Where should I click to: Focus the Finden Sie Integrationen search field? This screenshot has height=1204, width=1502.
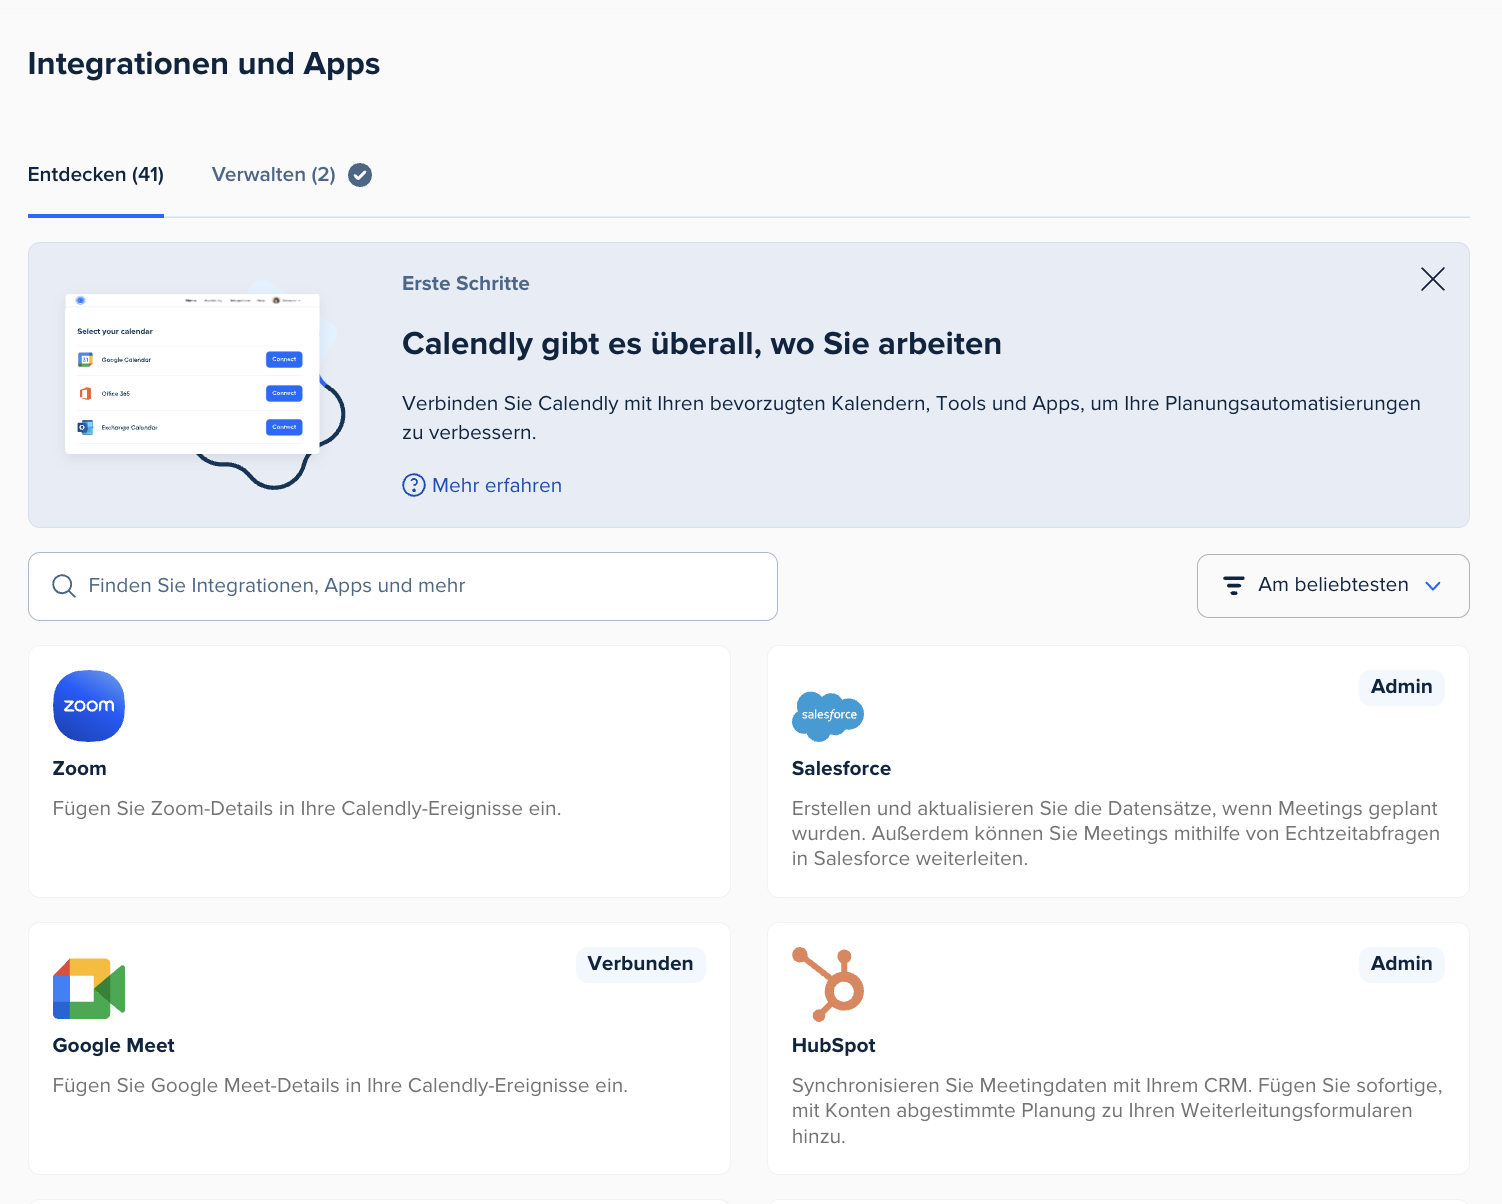pyautogui.click(x=403, y=586)
